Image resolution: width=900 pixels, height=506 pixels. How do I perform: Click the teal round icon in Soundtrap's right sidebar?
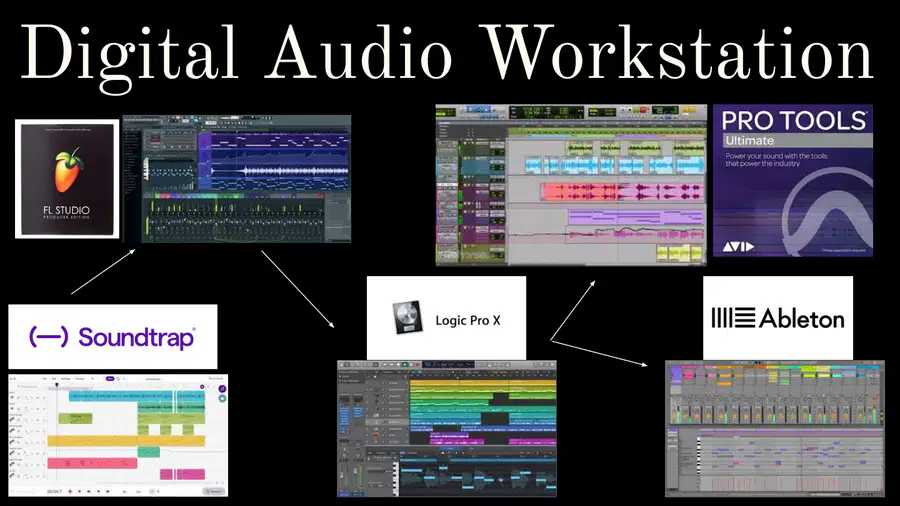coord(222,398)
